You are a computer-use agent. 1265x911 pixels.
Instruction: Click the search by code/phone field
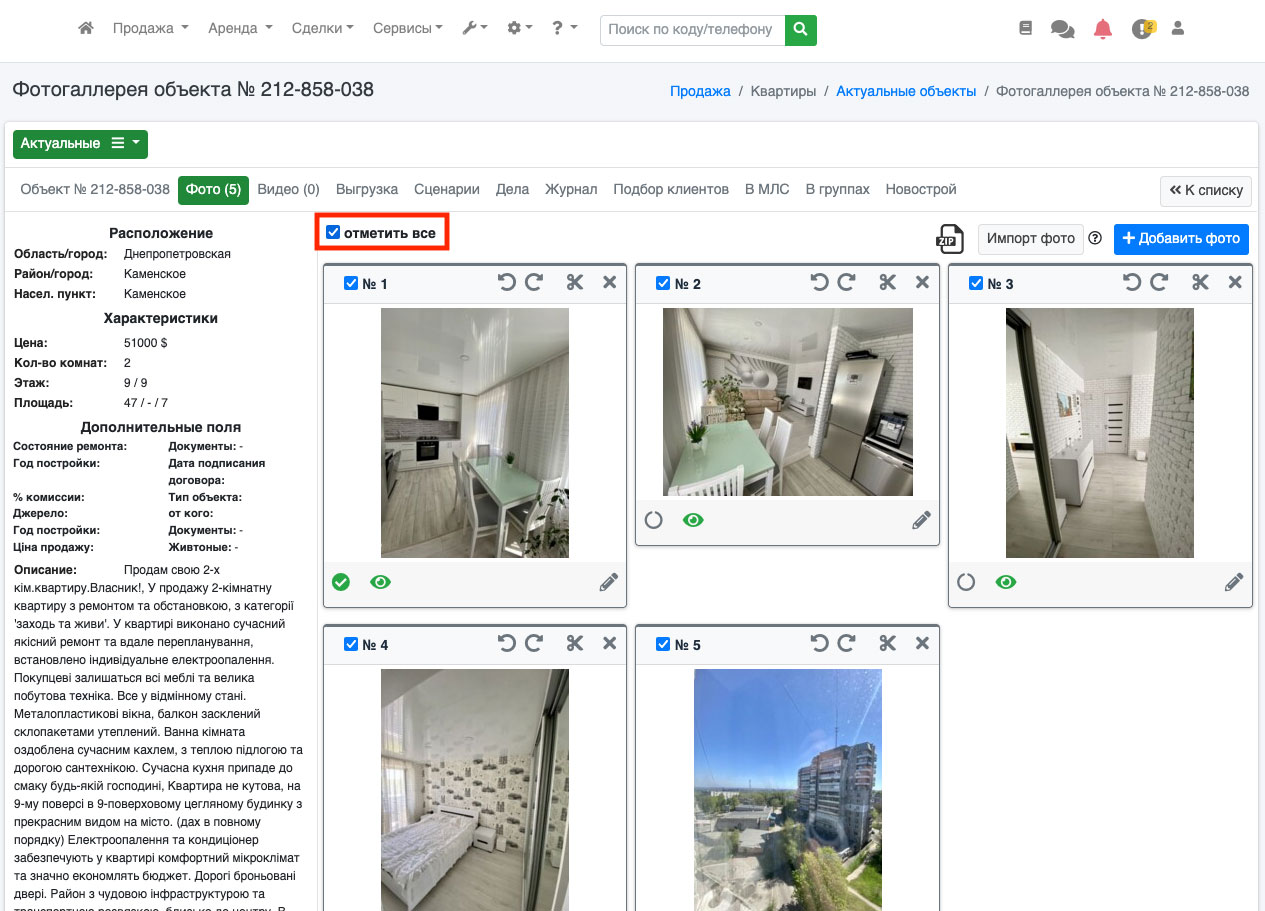click(x=692, y=30)
